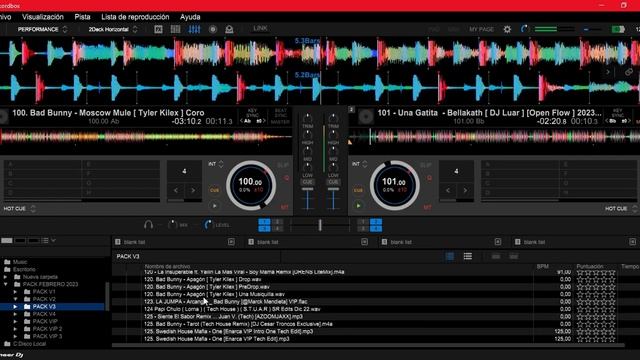This screenshot has height=360, width=640.
Task: Click master volume knob icon in top bar
Action: coord(524,29)
